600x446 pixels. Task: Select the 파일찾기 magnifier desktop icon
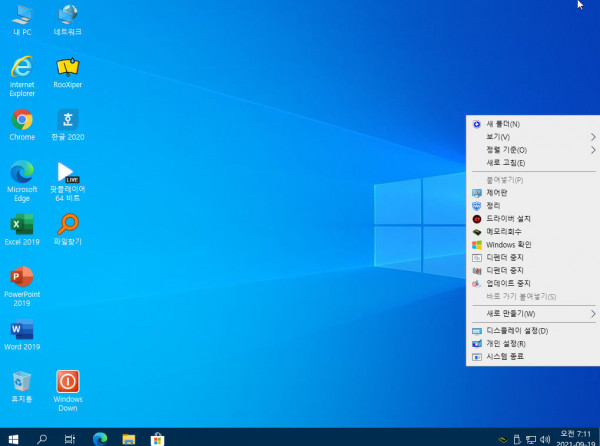point(68,230)
